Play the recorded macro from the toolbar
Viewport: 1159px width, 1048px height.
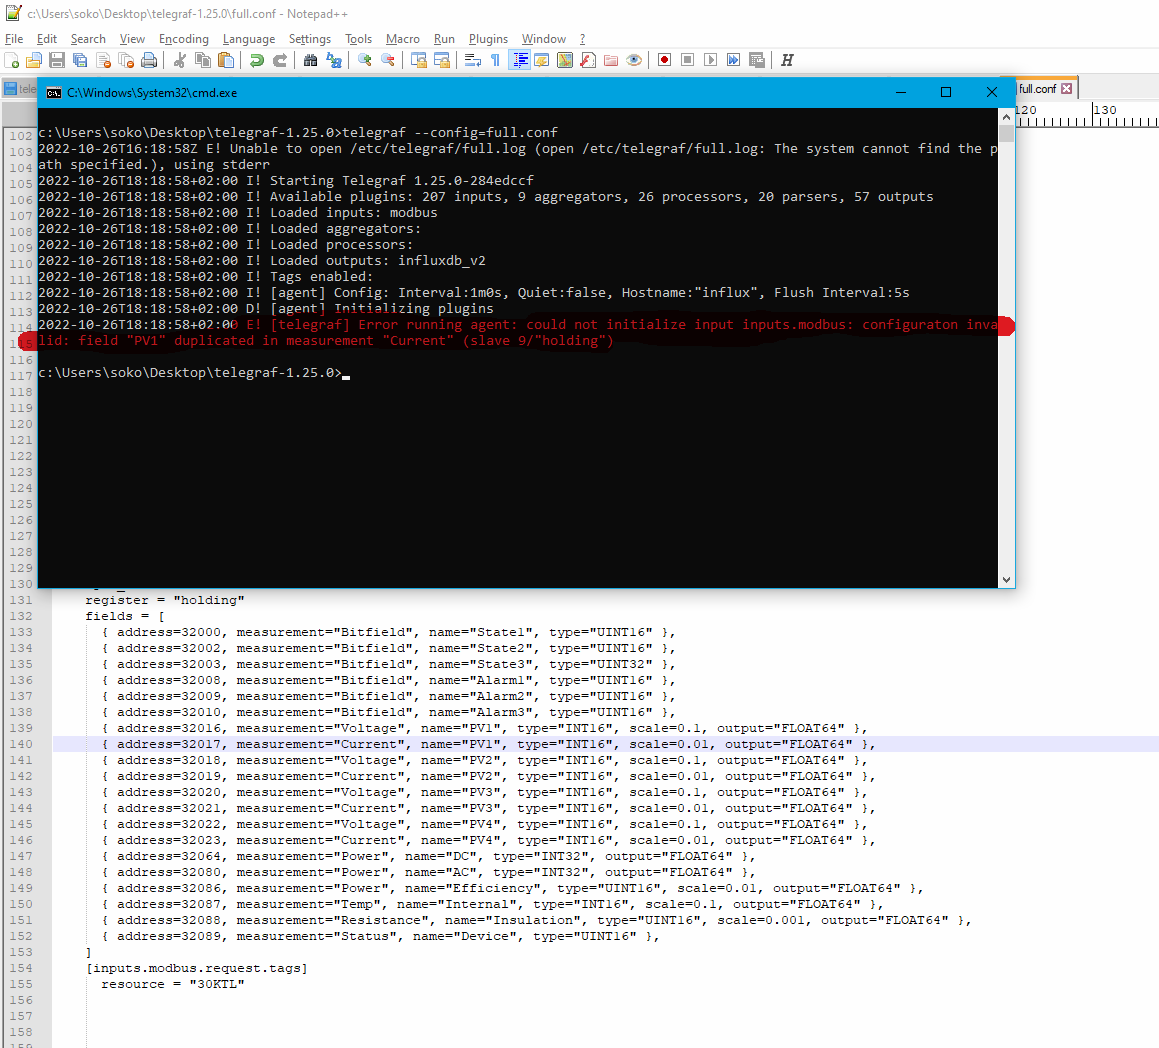click(x=710, y=60)
